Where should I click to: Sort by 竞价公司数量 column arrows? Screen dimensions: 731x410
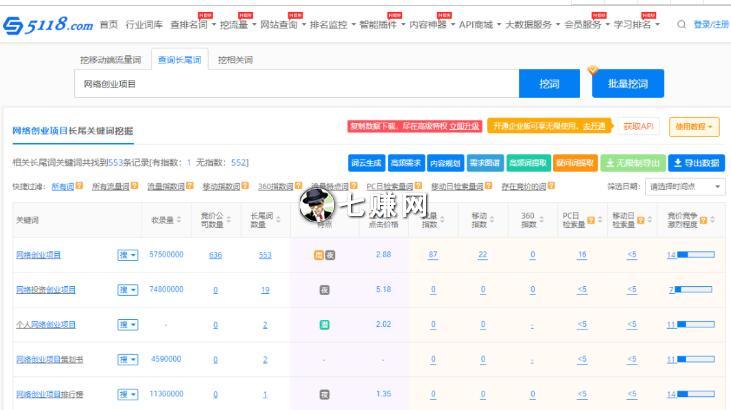point(228,220)
